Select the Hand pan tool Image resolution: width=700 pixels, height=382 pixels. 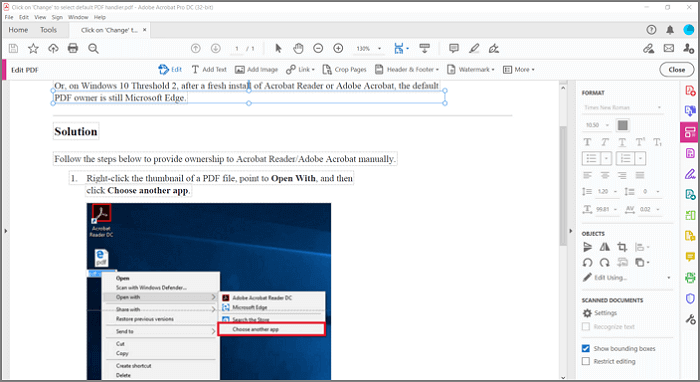[298, 48]
